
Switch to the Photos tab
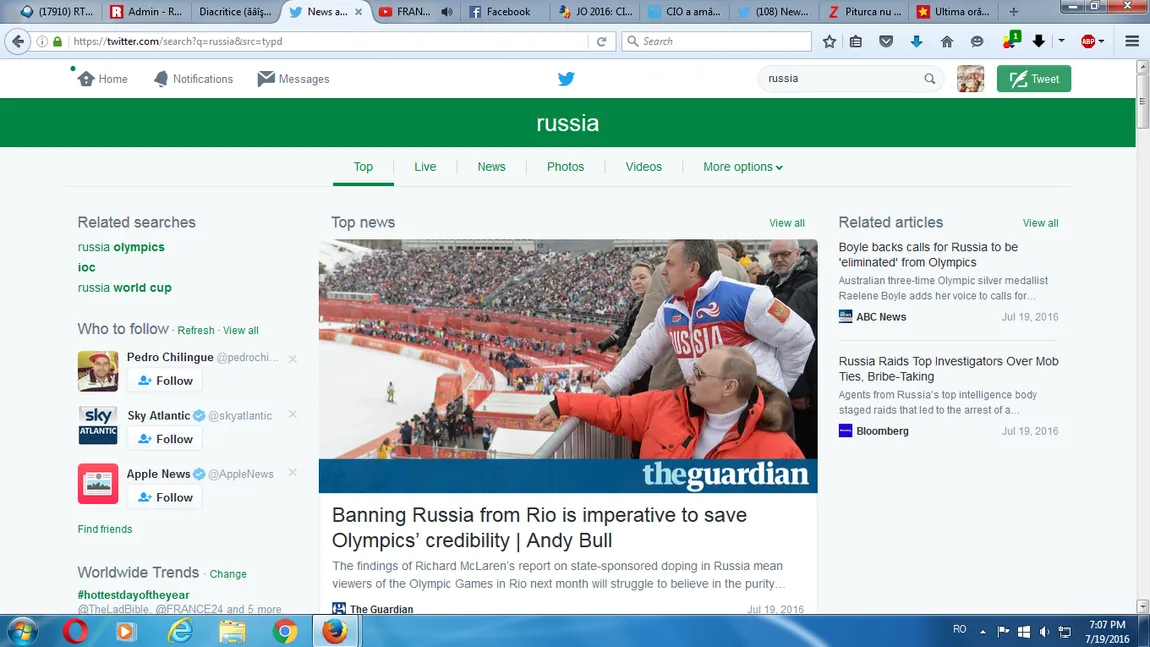click(x=565, y=167)
